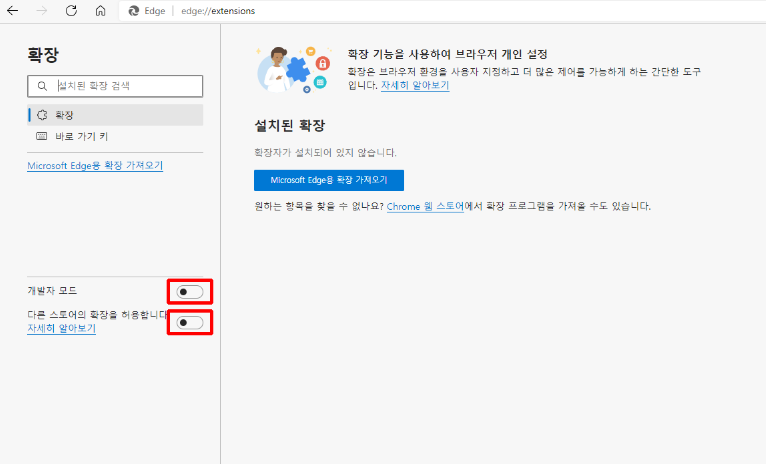766x464 pixels.
Task: Click the 설치된 확장 heading text
Action: point(290,126)
